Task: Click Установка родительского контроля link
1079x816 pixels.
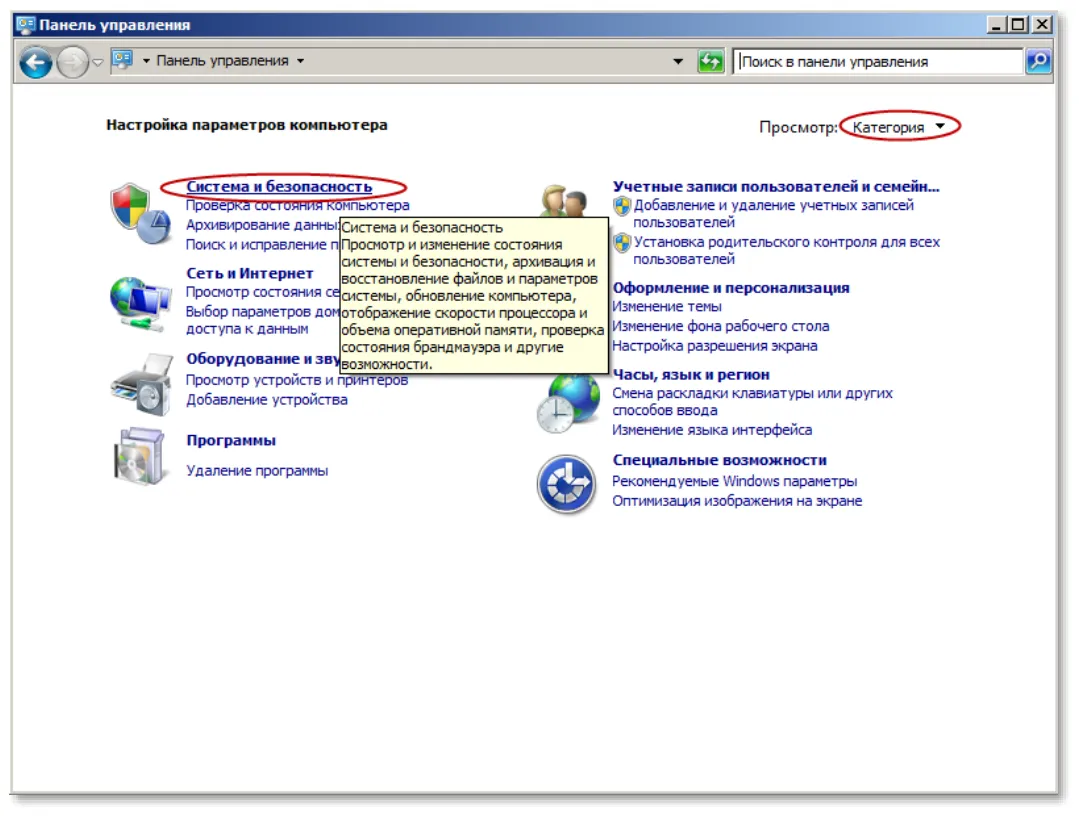Action: pos(787,250)
